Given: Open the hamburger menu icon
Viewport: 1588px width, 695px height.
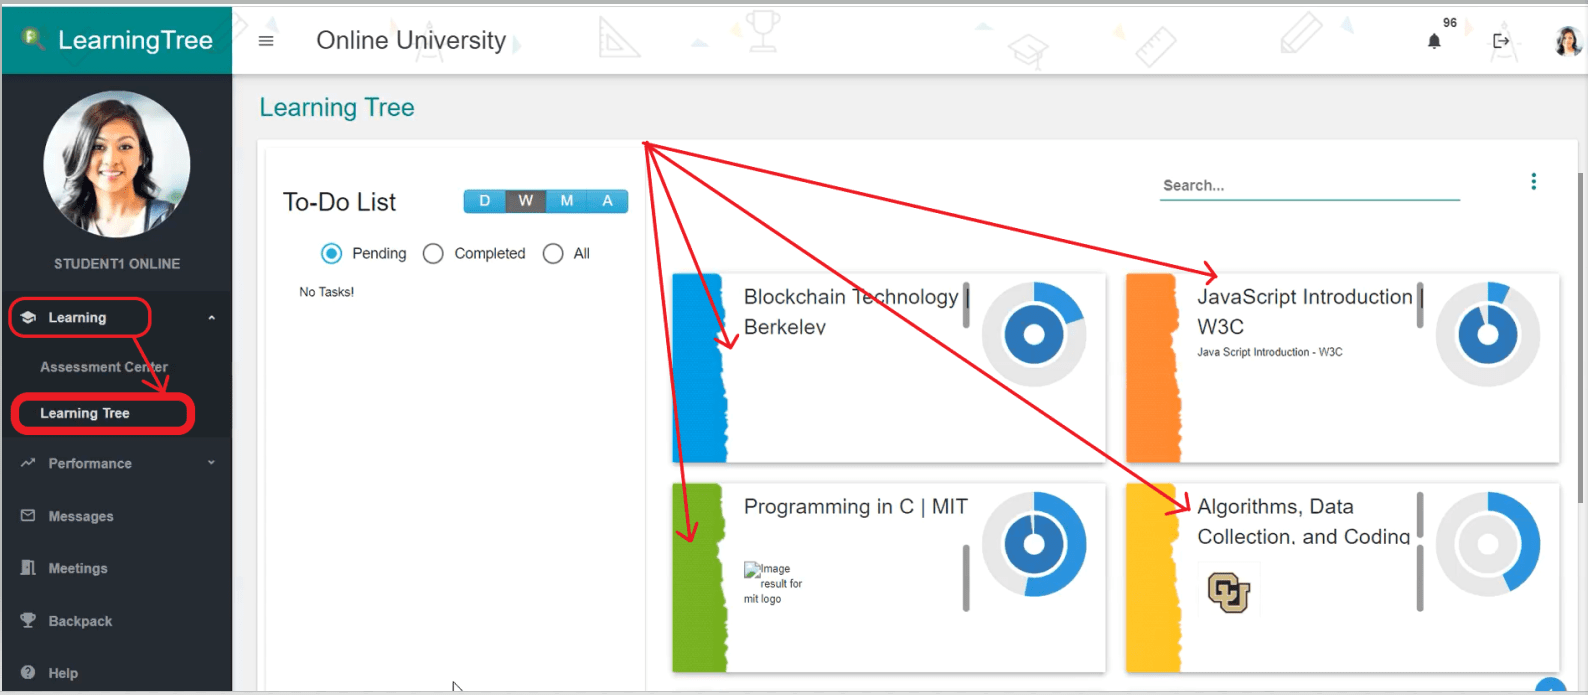Looking at the screenshot, I should pos(266,41).
